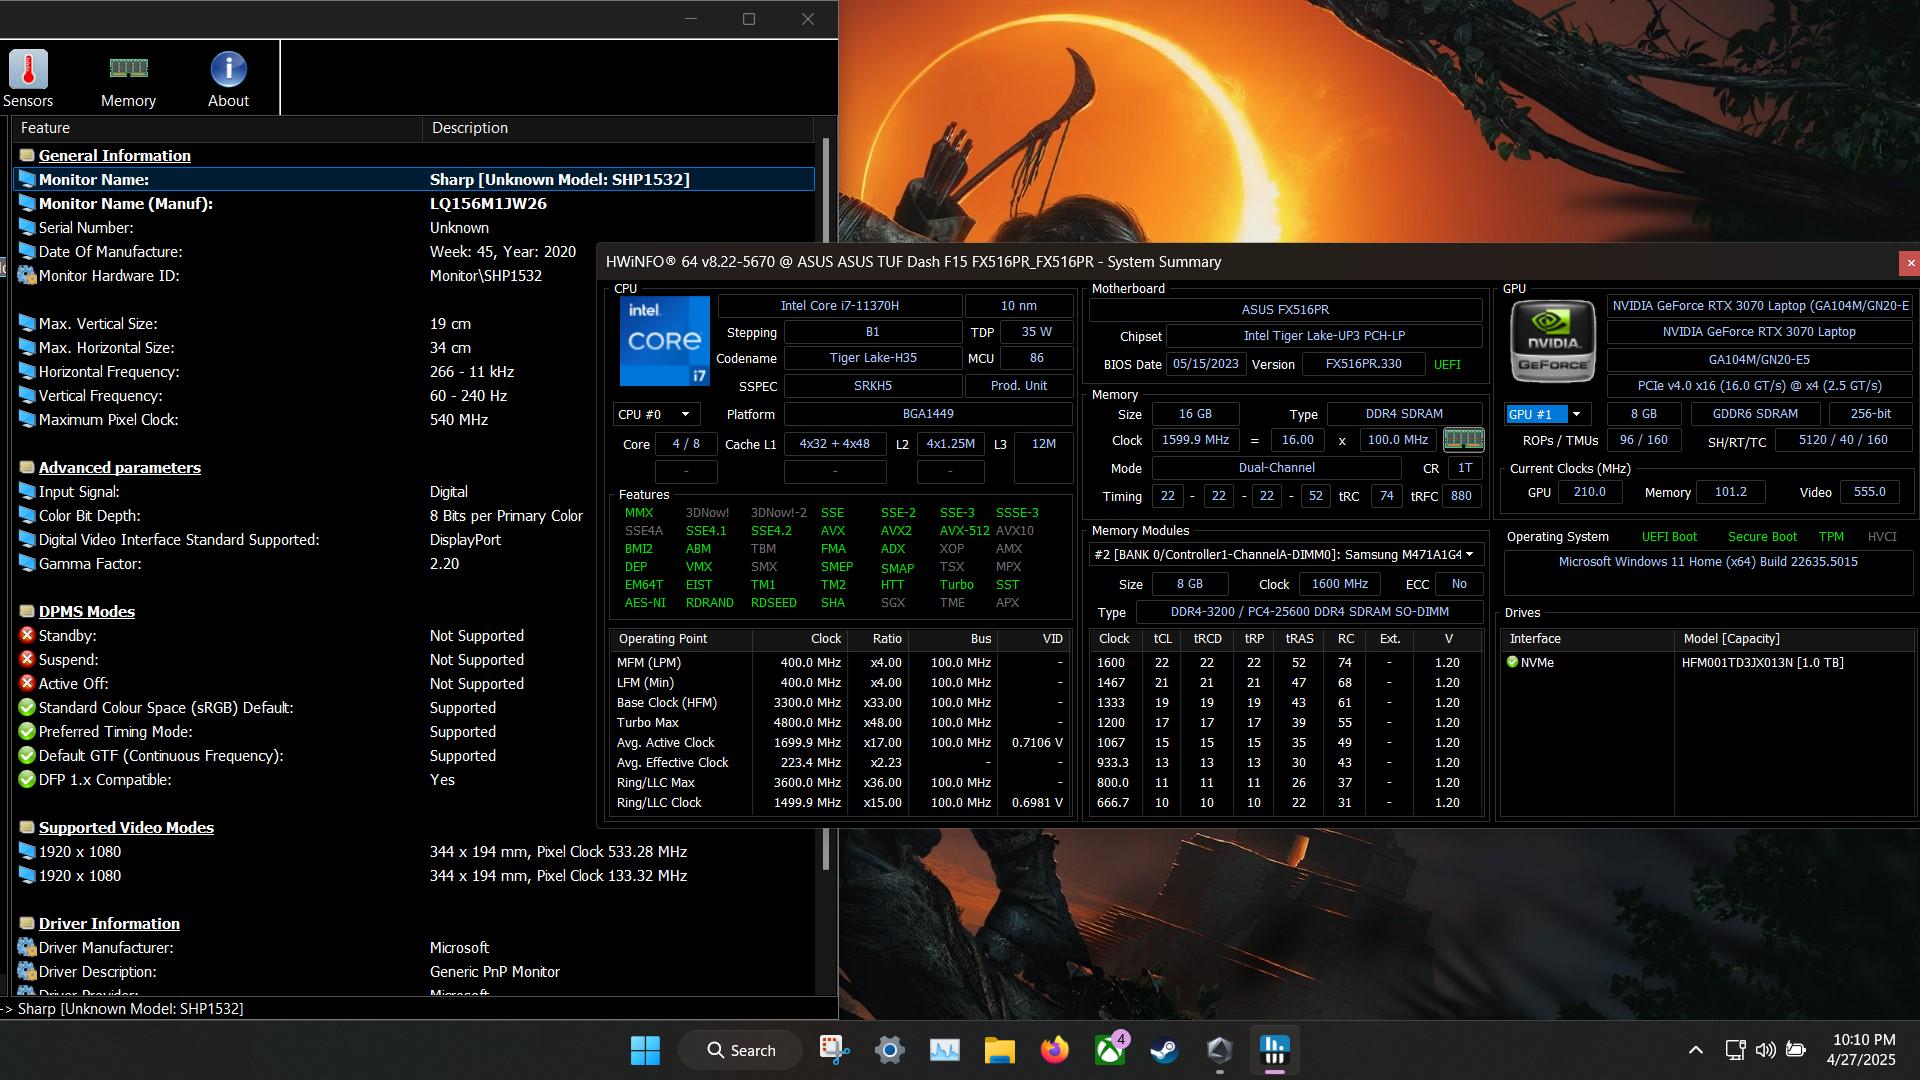Screen dimensions: 1920x1080
Task: Click the 1600 clock row in memory timings table
Action: pyautogui.click(x=1284, y=662)
